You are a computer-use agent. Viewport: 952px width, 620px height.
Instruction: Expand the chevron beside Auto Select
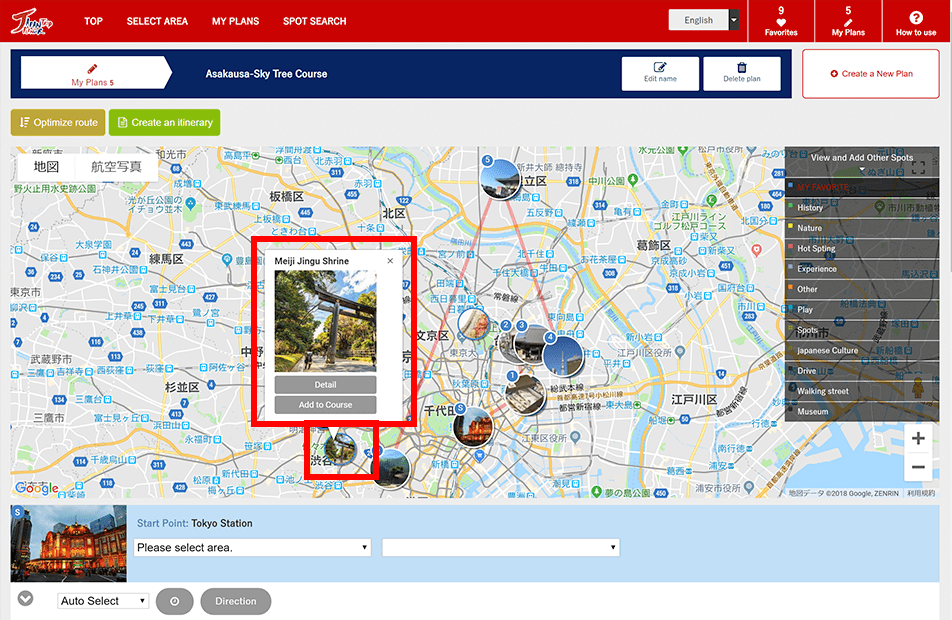tap(25, 599)
